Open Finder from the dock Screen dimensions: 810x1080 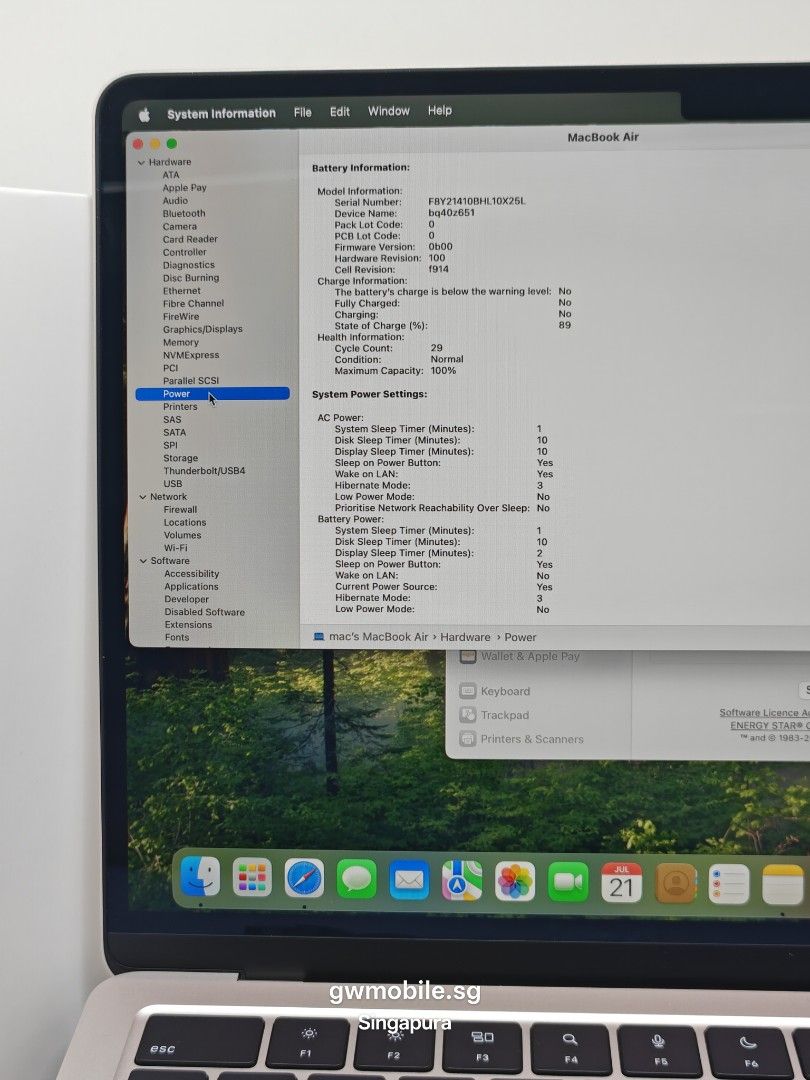tap(200, 876)
